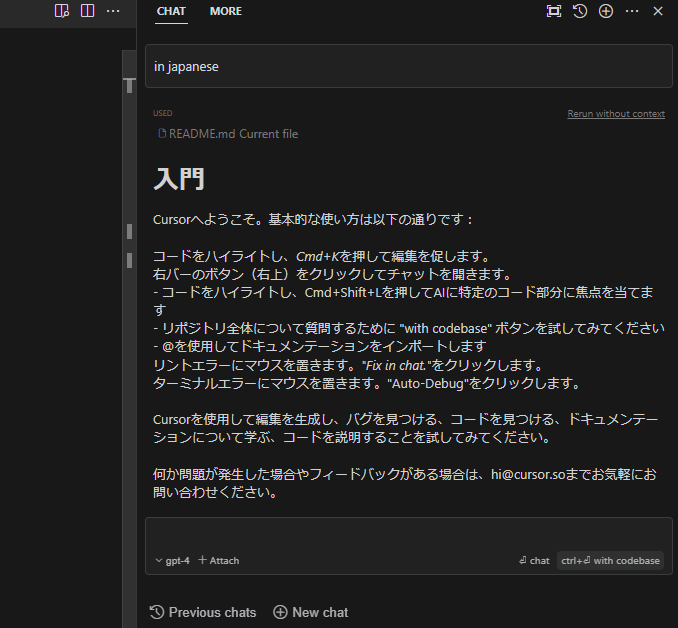
Task: Open the editor layout icon with a dot
Action: point(62,11)
